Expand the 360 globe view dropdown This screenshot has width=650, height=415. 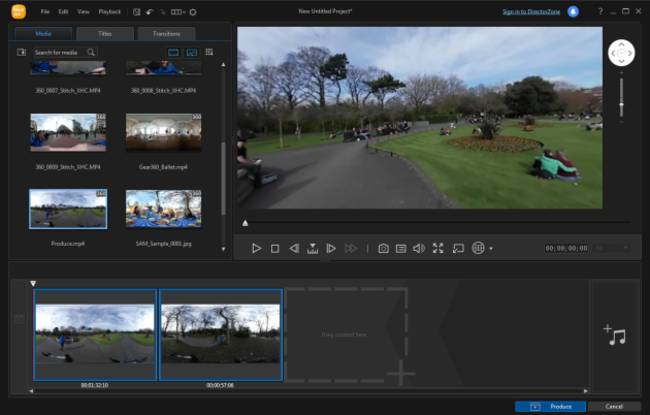(491, 249)
